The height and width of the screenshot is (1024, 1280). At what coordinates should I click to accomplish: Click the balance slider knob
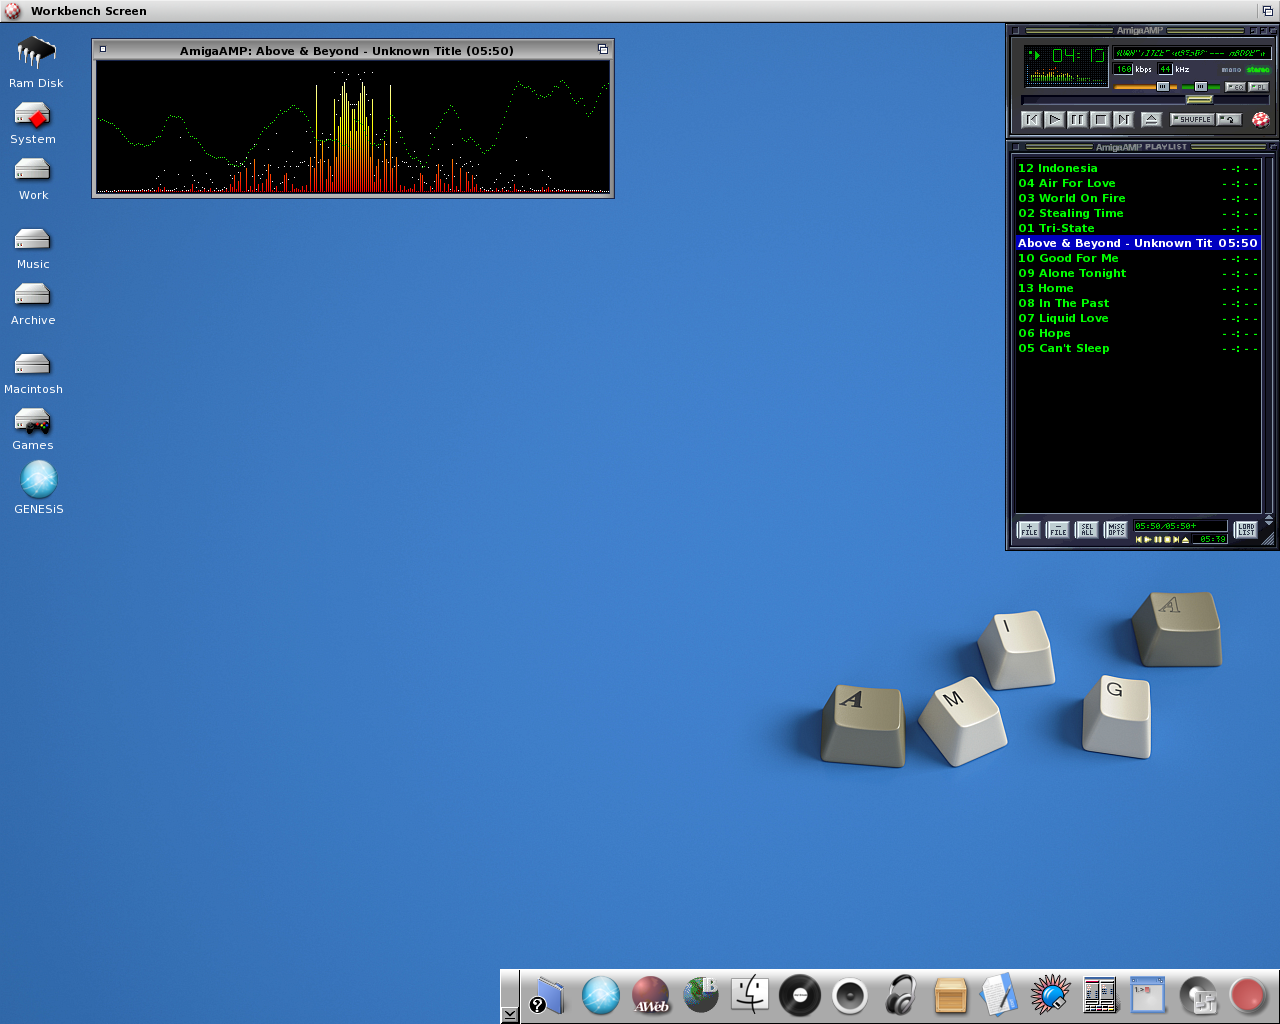(x=1200, y=87)
